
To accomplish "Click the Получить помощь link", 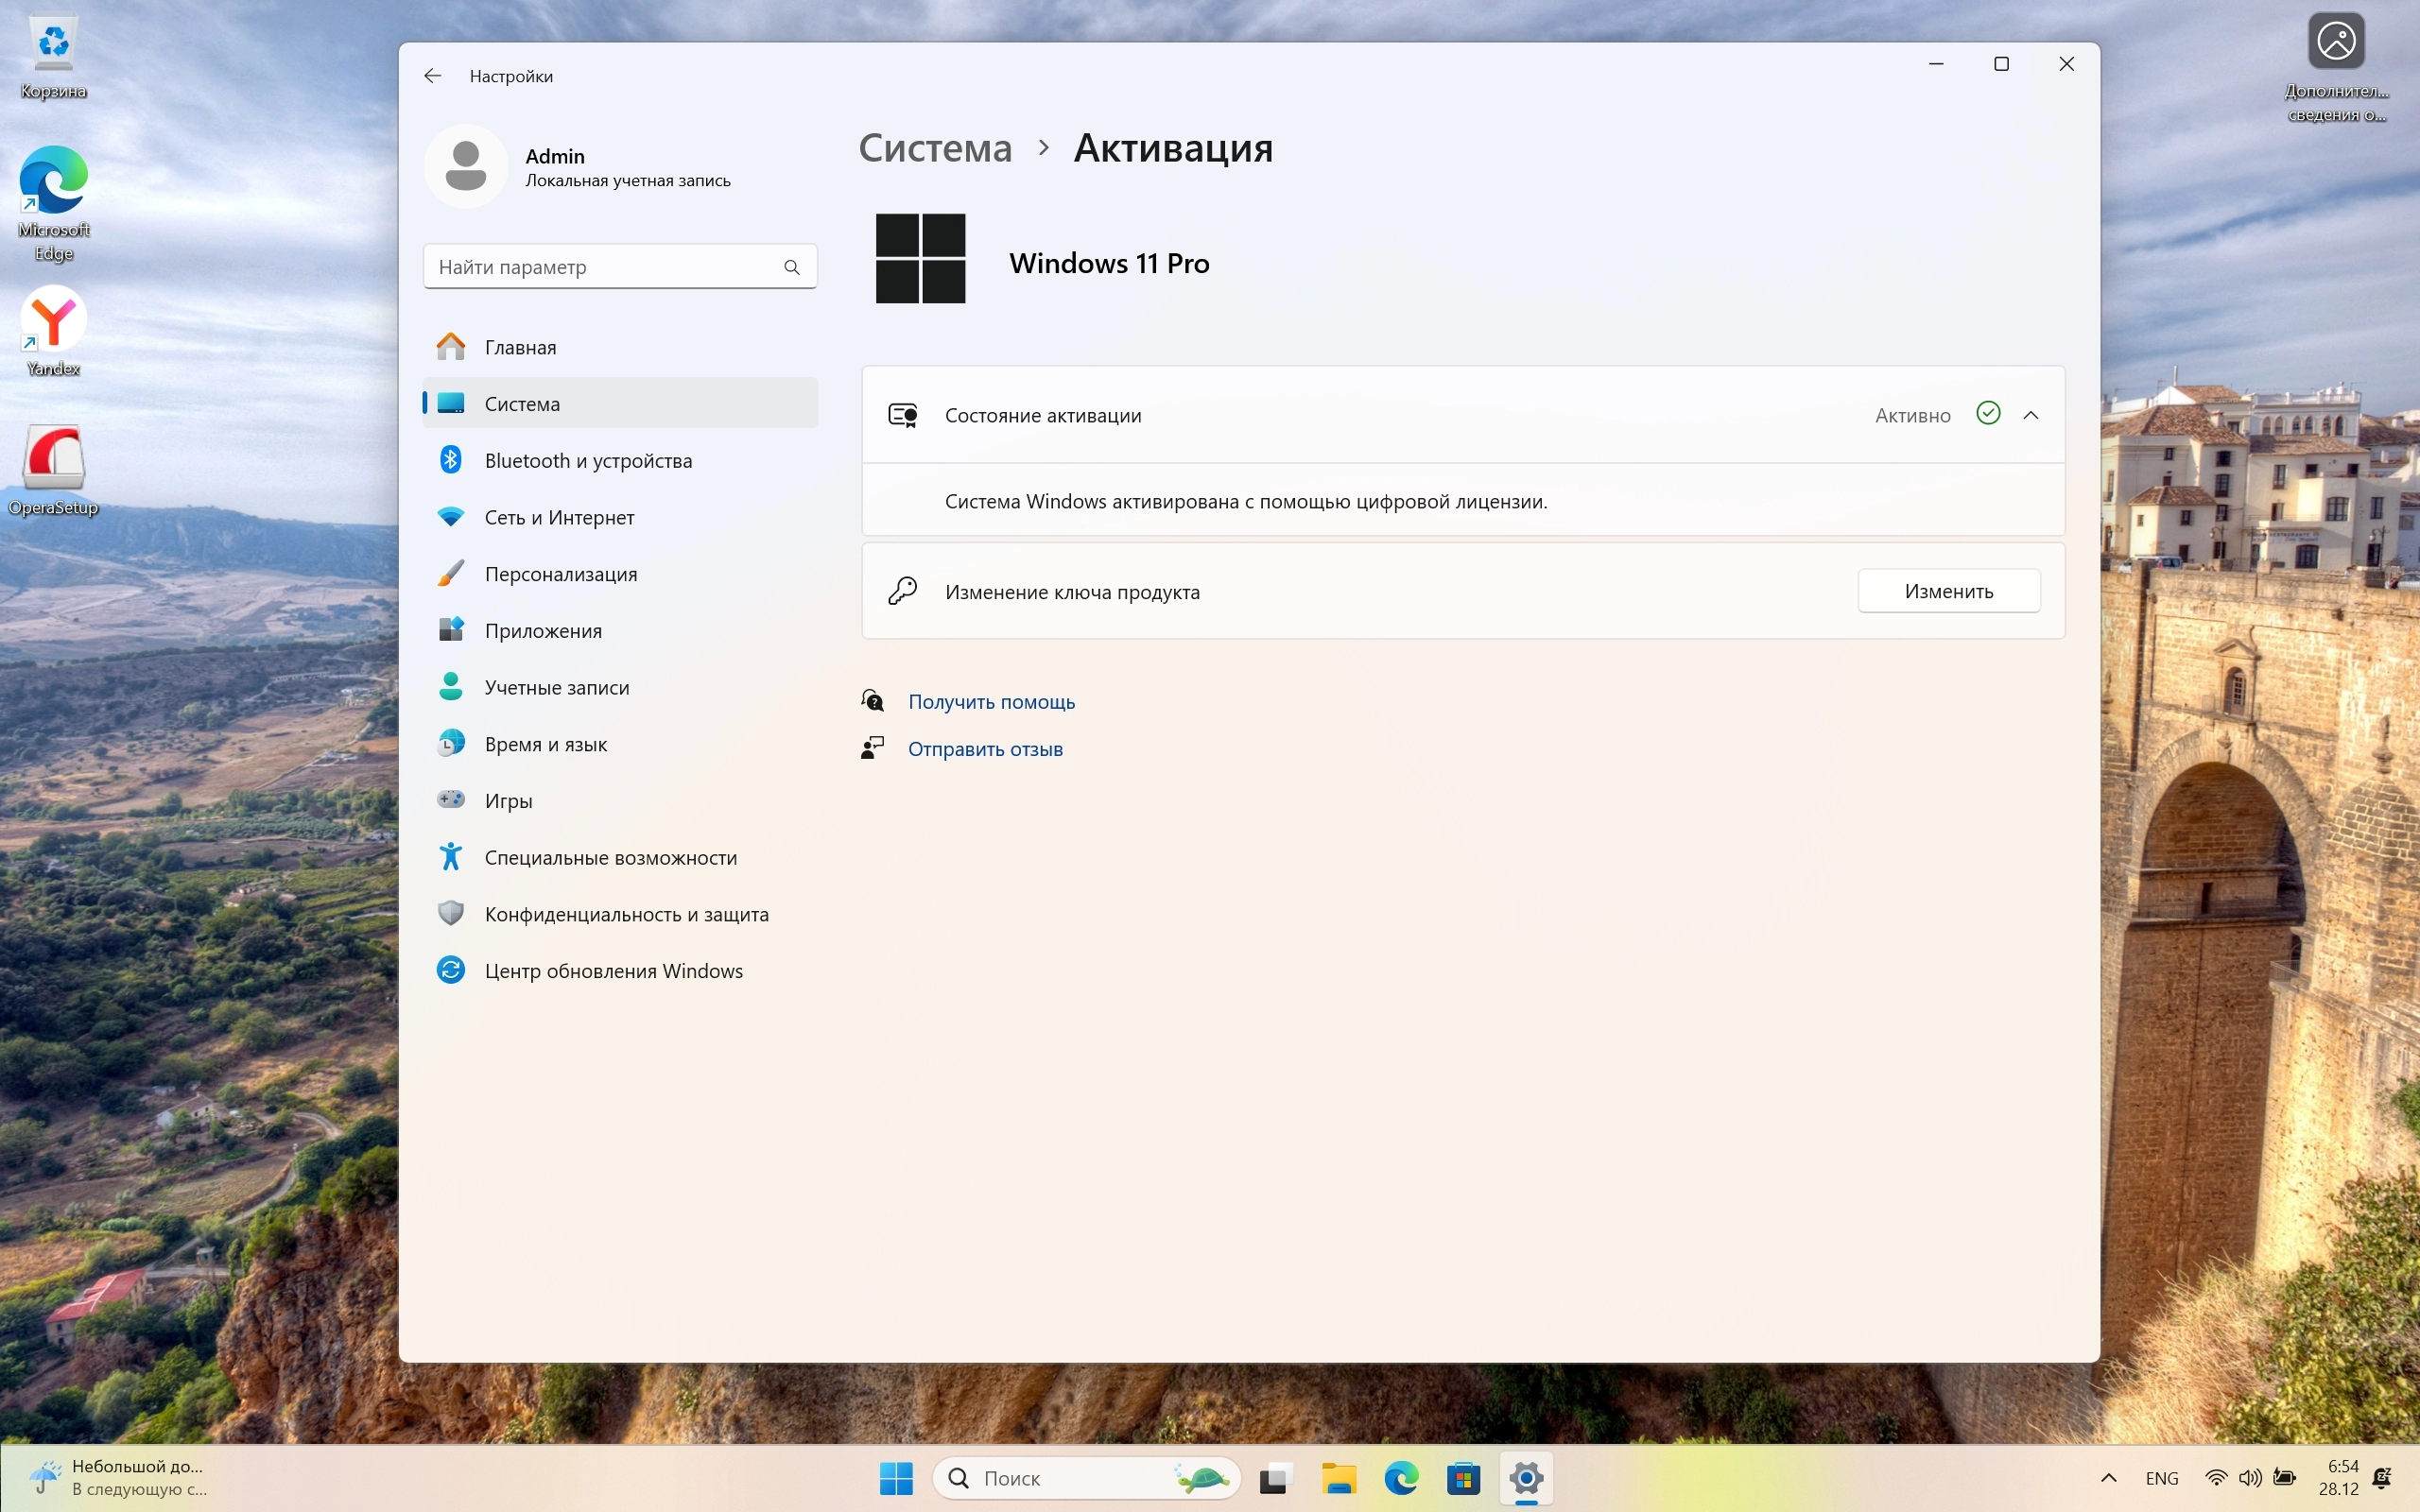I will 991,702.
